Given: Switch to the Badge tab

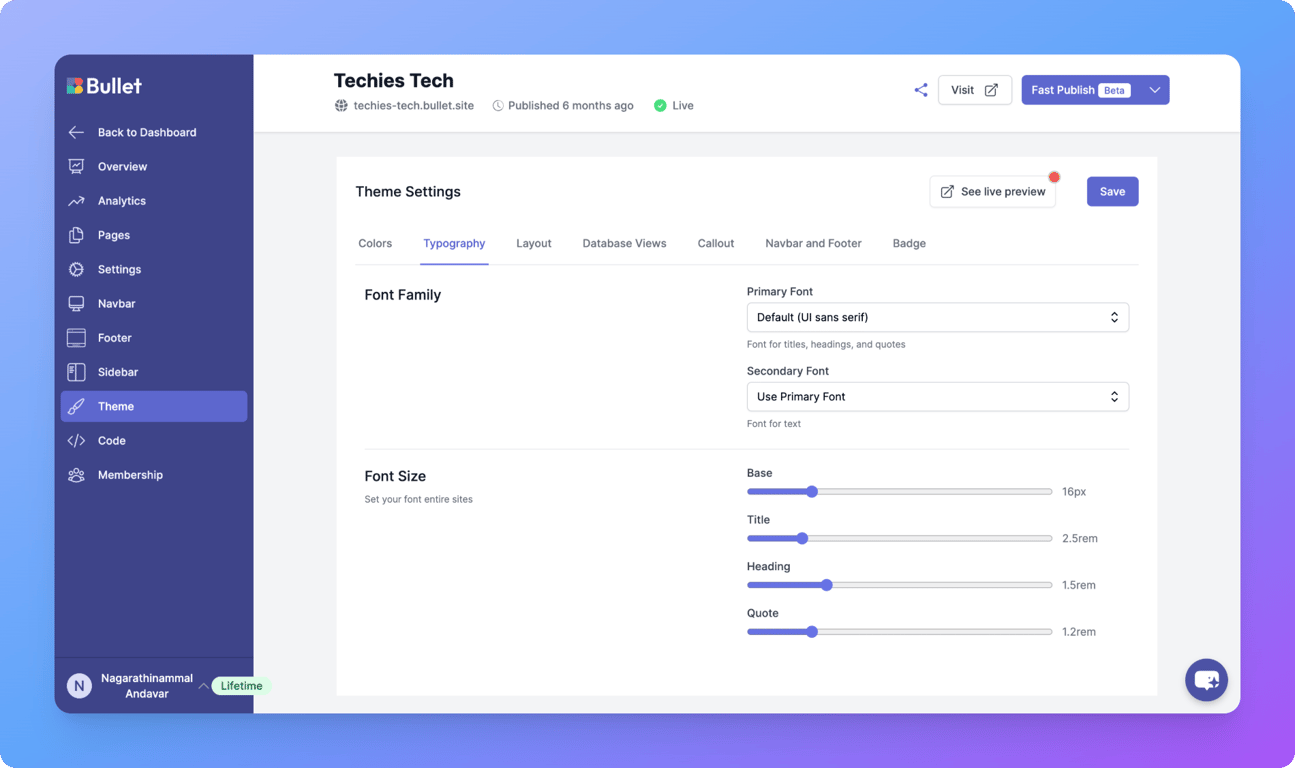Looking at the screenshot, I should tap(909, 243).
